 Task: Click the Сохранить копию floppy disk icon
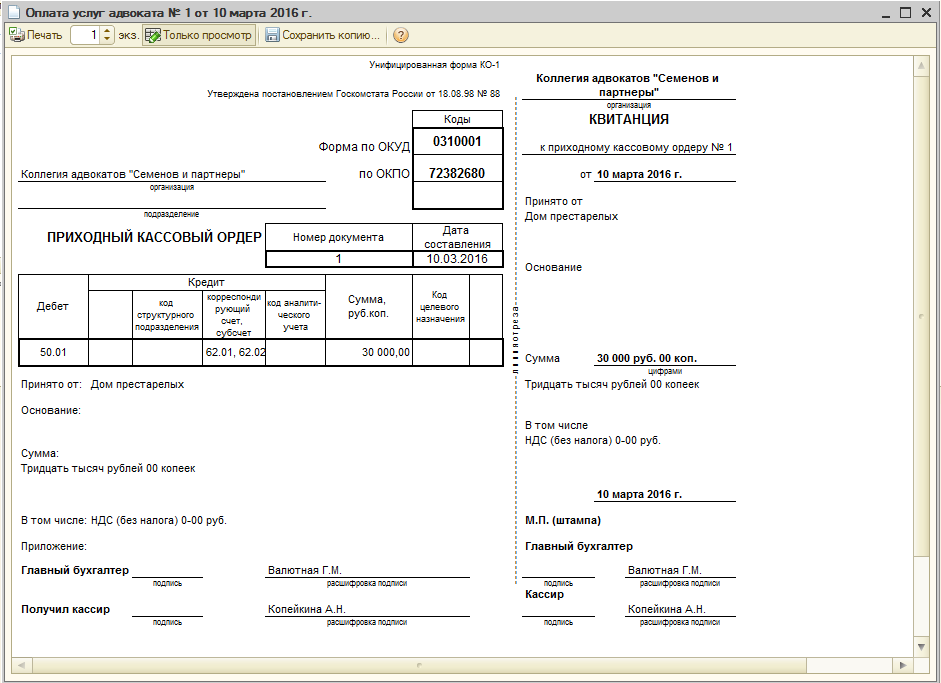[x=272, y=35]
